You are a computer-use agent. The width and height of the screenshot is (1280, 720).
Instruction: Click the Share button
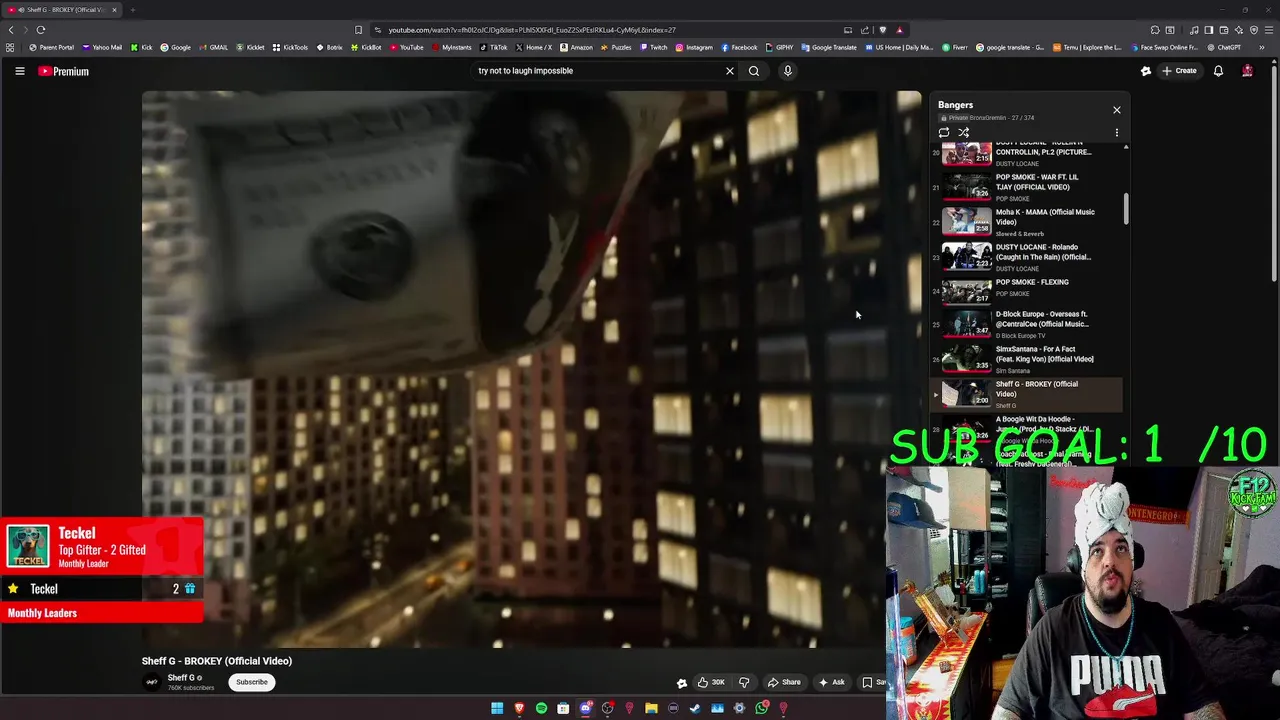point(784,682)
